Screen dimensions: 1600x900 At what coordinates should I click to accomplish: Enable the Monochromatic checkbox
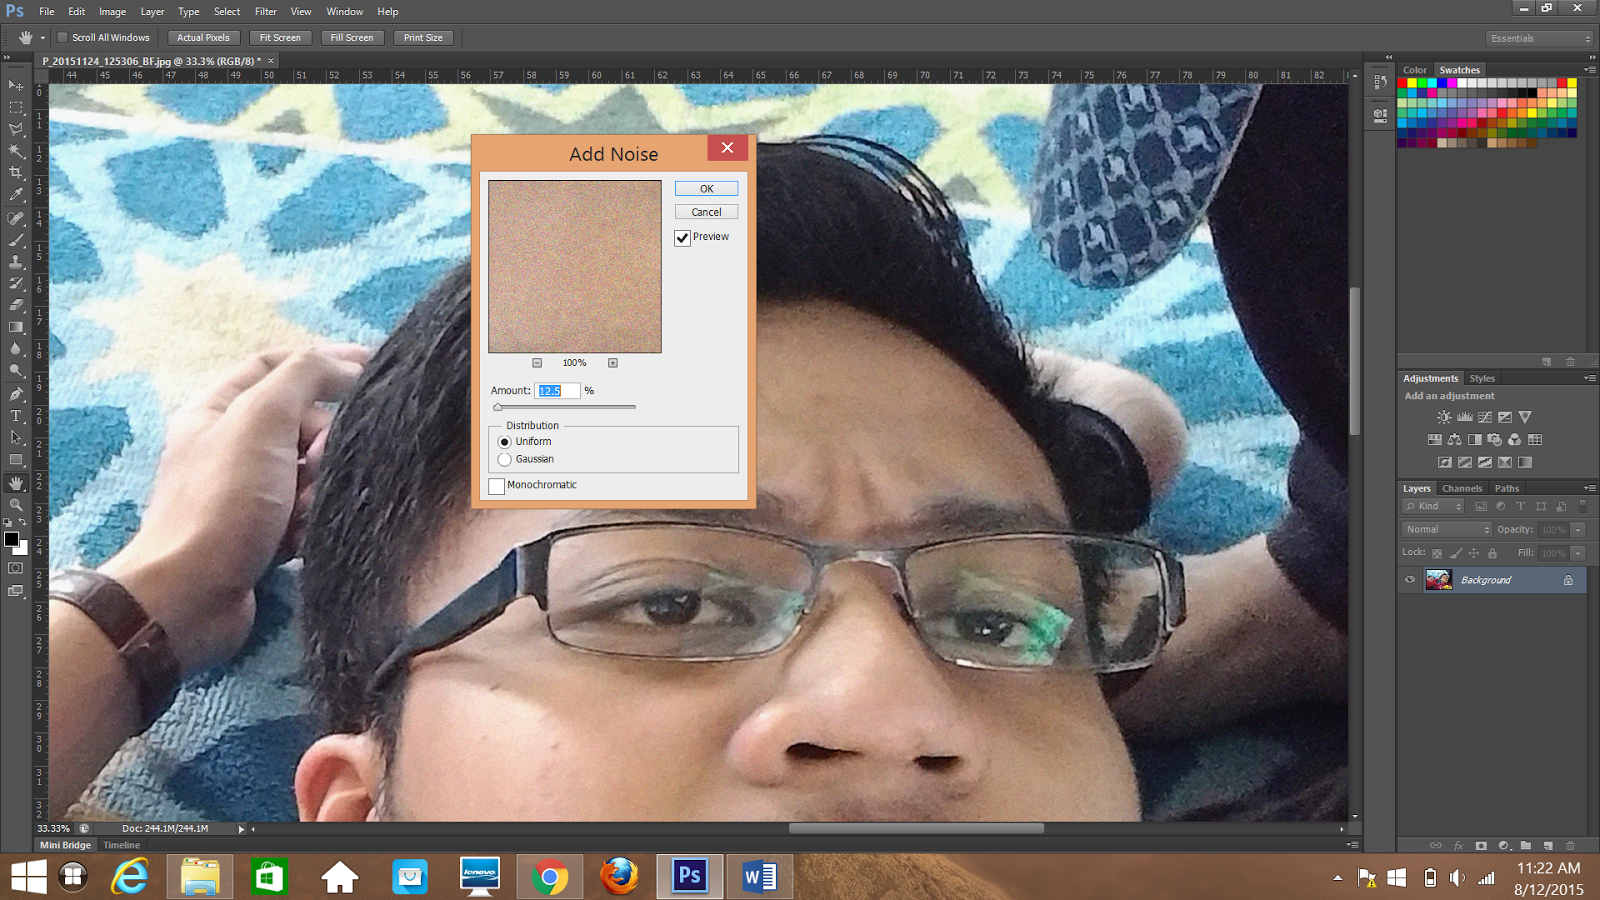496,486
